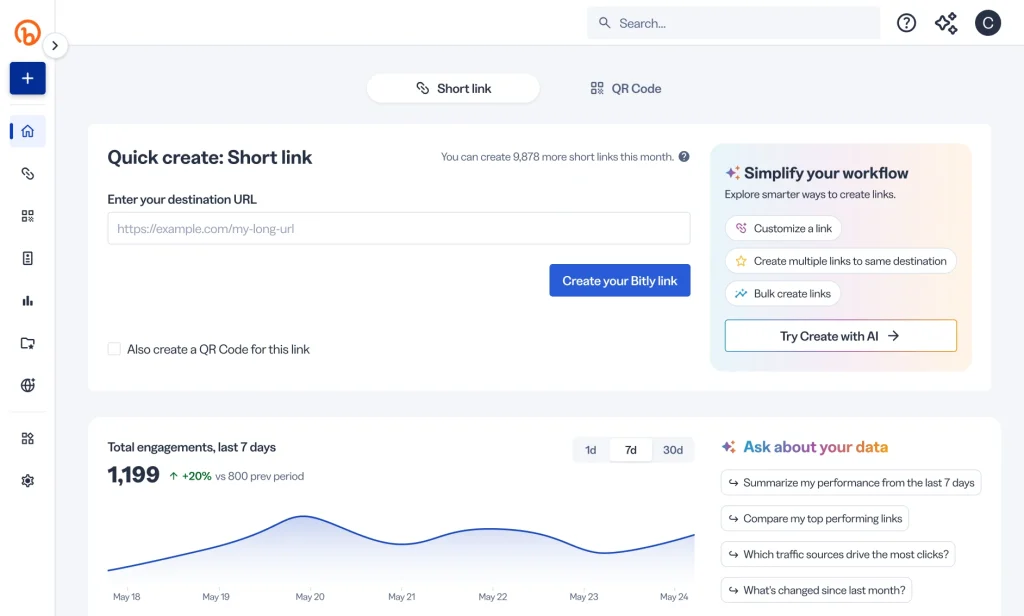Open the account avatar labeled C
Screen dimensions: 1024x616
[x=988, y=24]
